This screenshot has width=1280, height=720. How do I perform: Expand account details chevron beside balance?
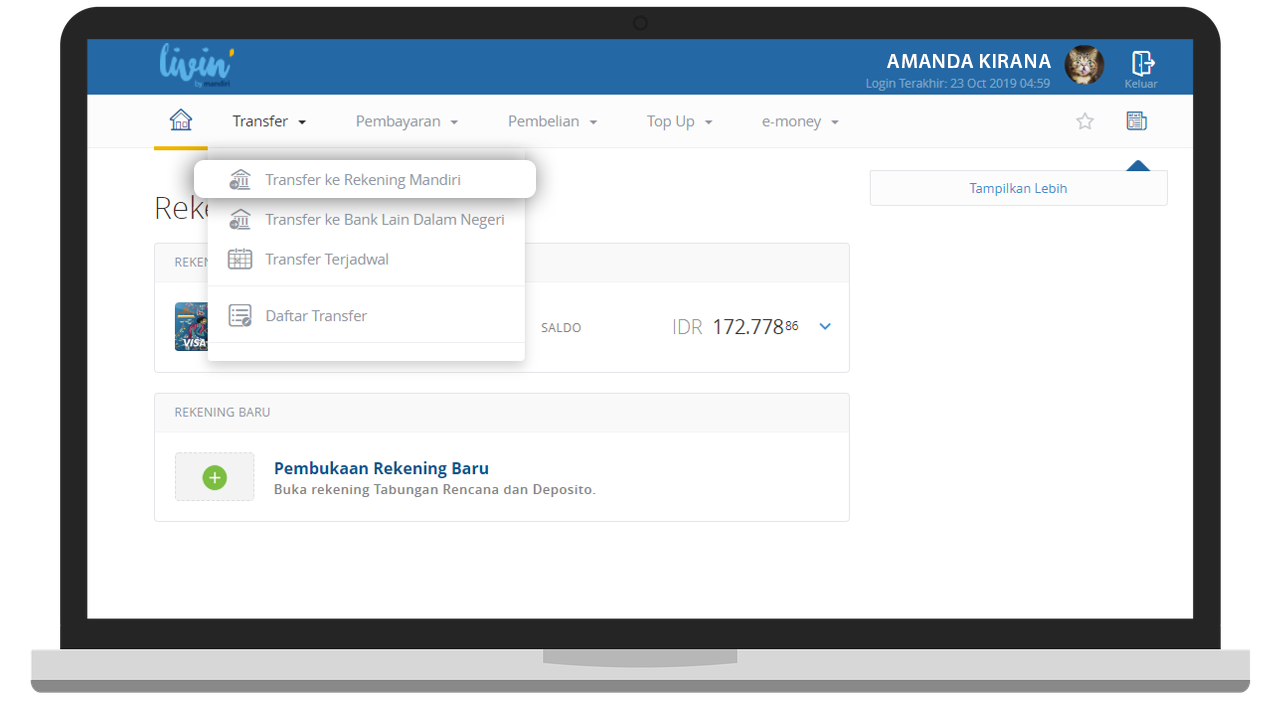pyautogui.click(x=825, y=327)
